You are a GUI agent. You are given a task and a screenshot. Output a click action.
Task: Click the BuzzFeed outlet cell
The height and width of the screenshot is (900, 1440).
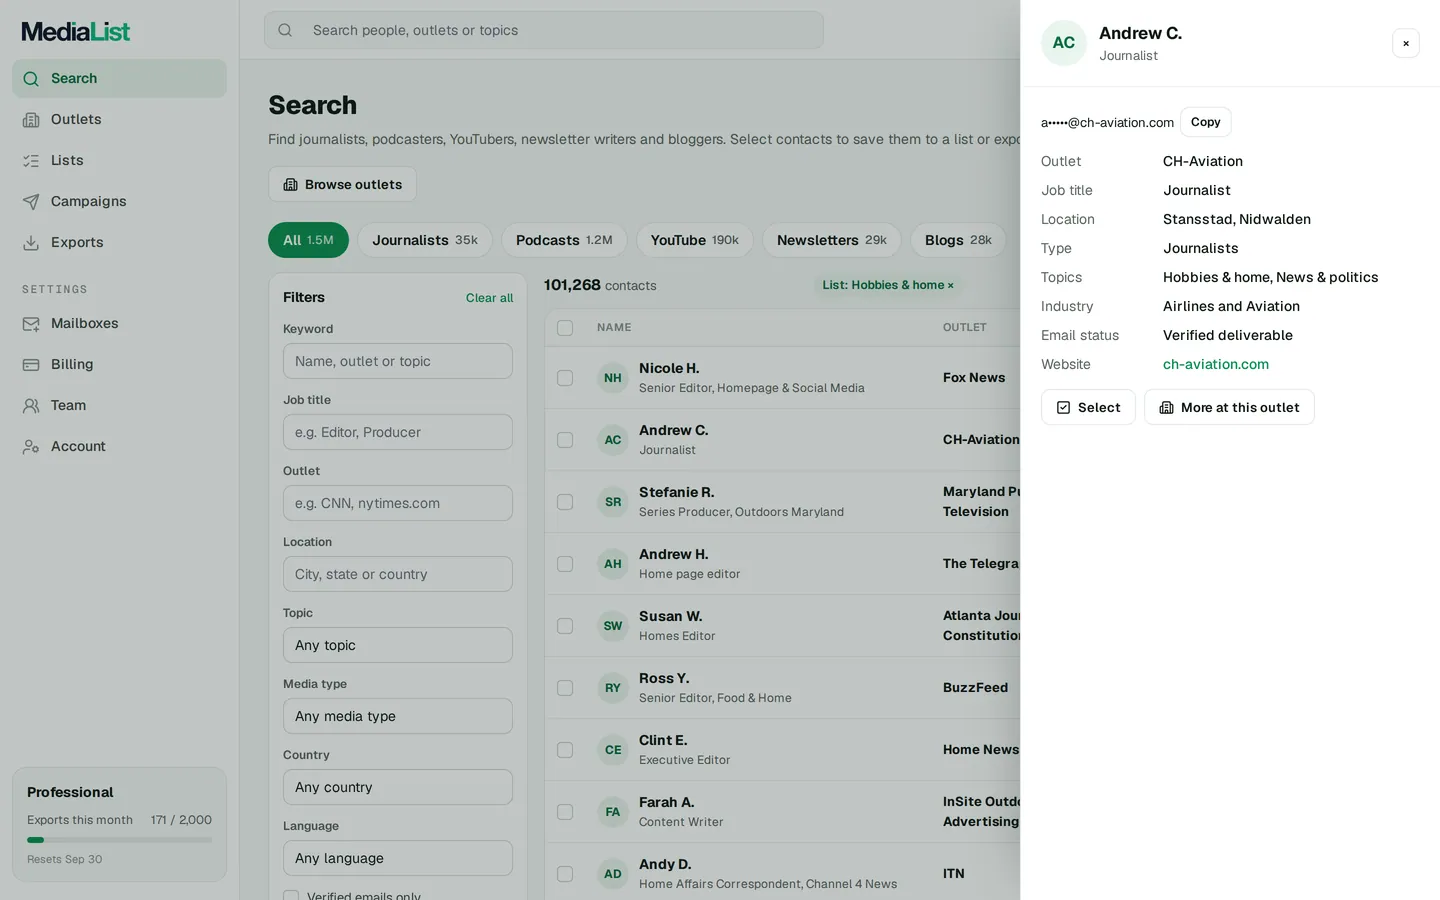pyautogui.click(x=976, y=688)
